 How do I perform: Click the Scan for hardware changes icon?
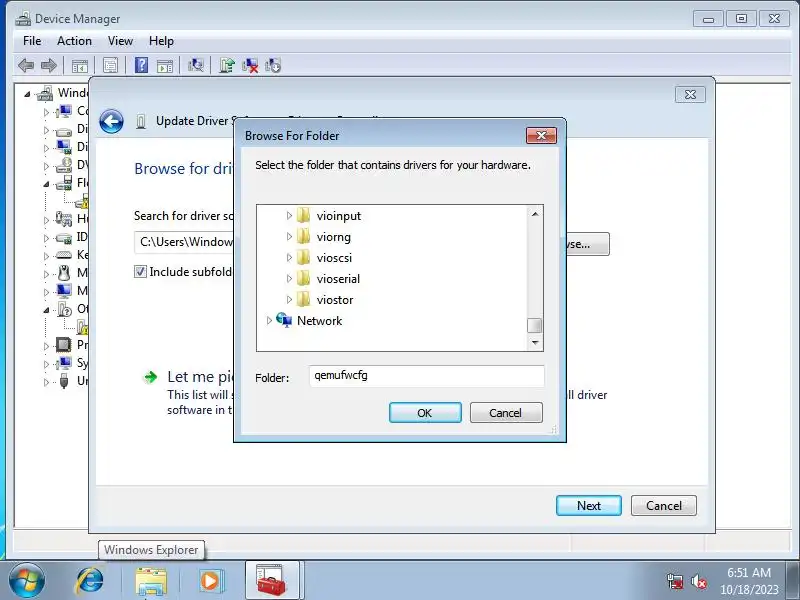196,65
